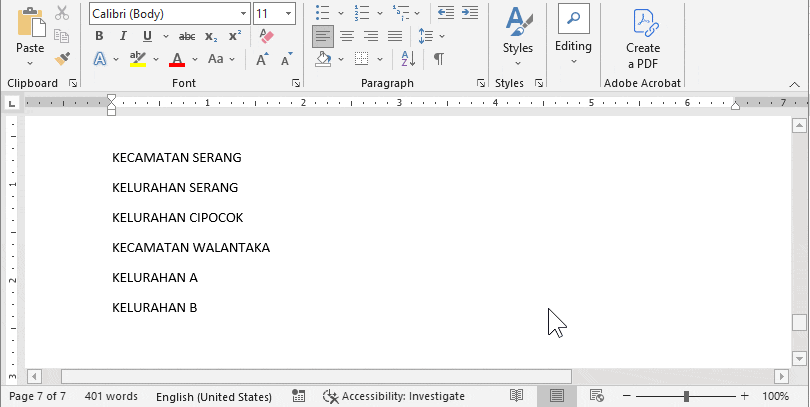Click the macro recording status icon
This screenshot has height=407, width=810.
pyautogui.click(x=298, y=396)
